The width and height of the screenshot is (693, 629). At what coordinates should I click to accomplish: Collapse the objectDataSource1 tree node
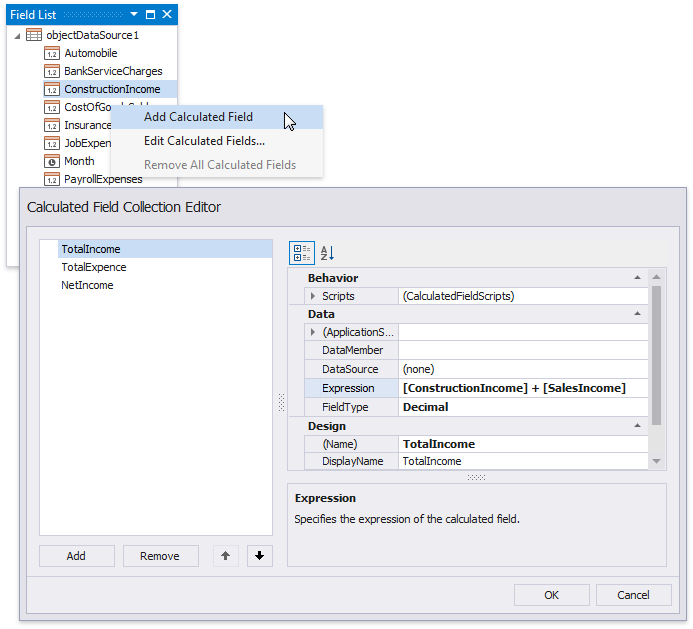coord(17,36)
